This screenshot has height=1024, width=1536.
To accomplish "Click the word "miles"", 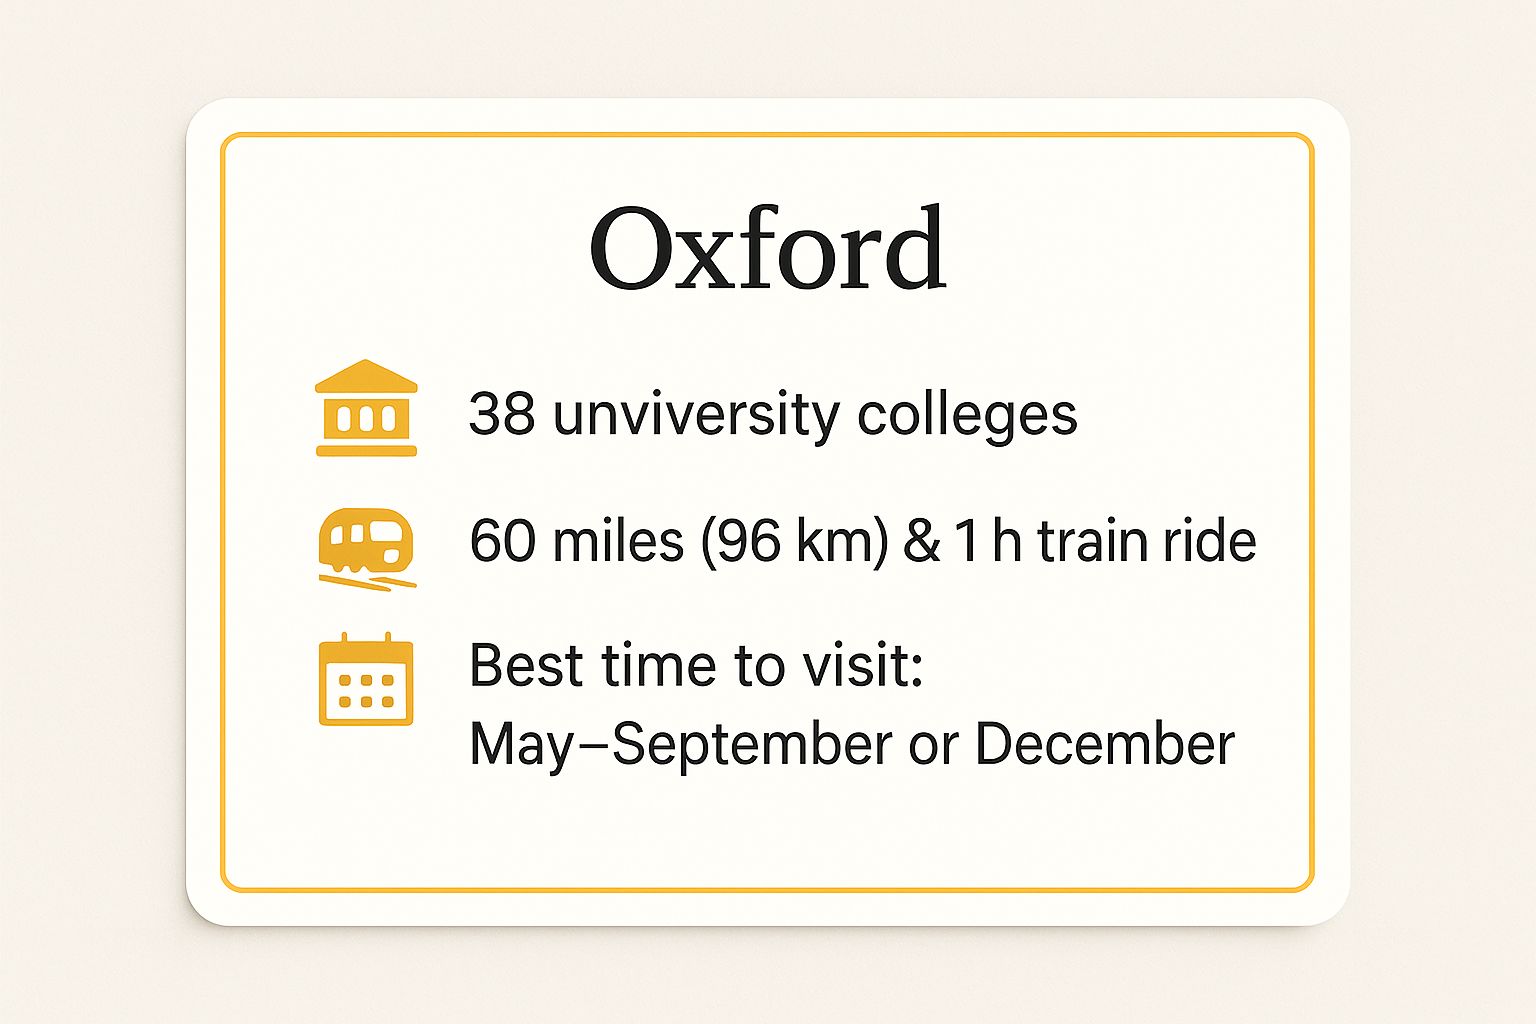I will 618,541.
